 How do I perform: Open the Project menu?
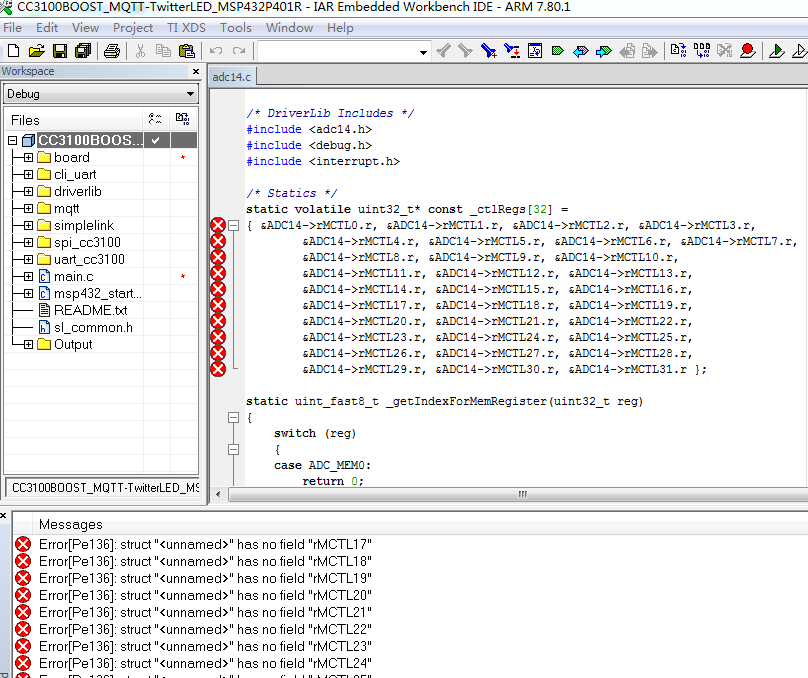[x=133, y=28]
